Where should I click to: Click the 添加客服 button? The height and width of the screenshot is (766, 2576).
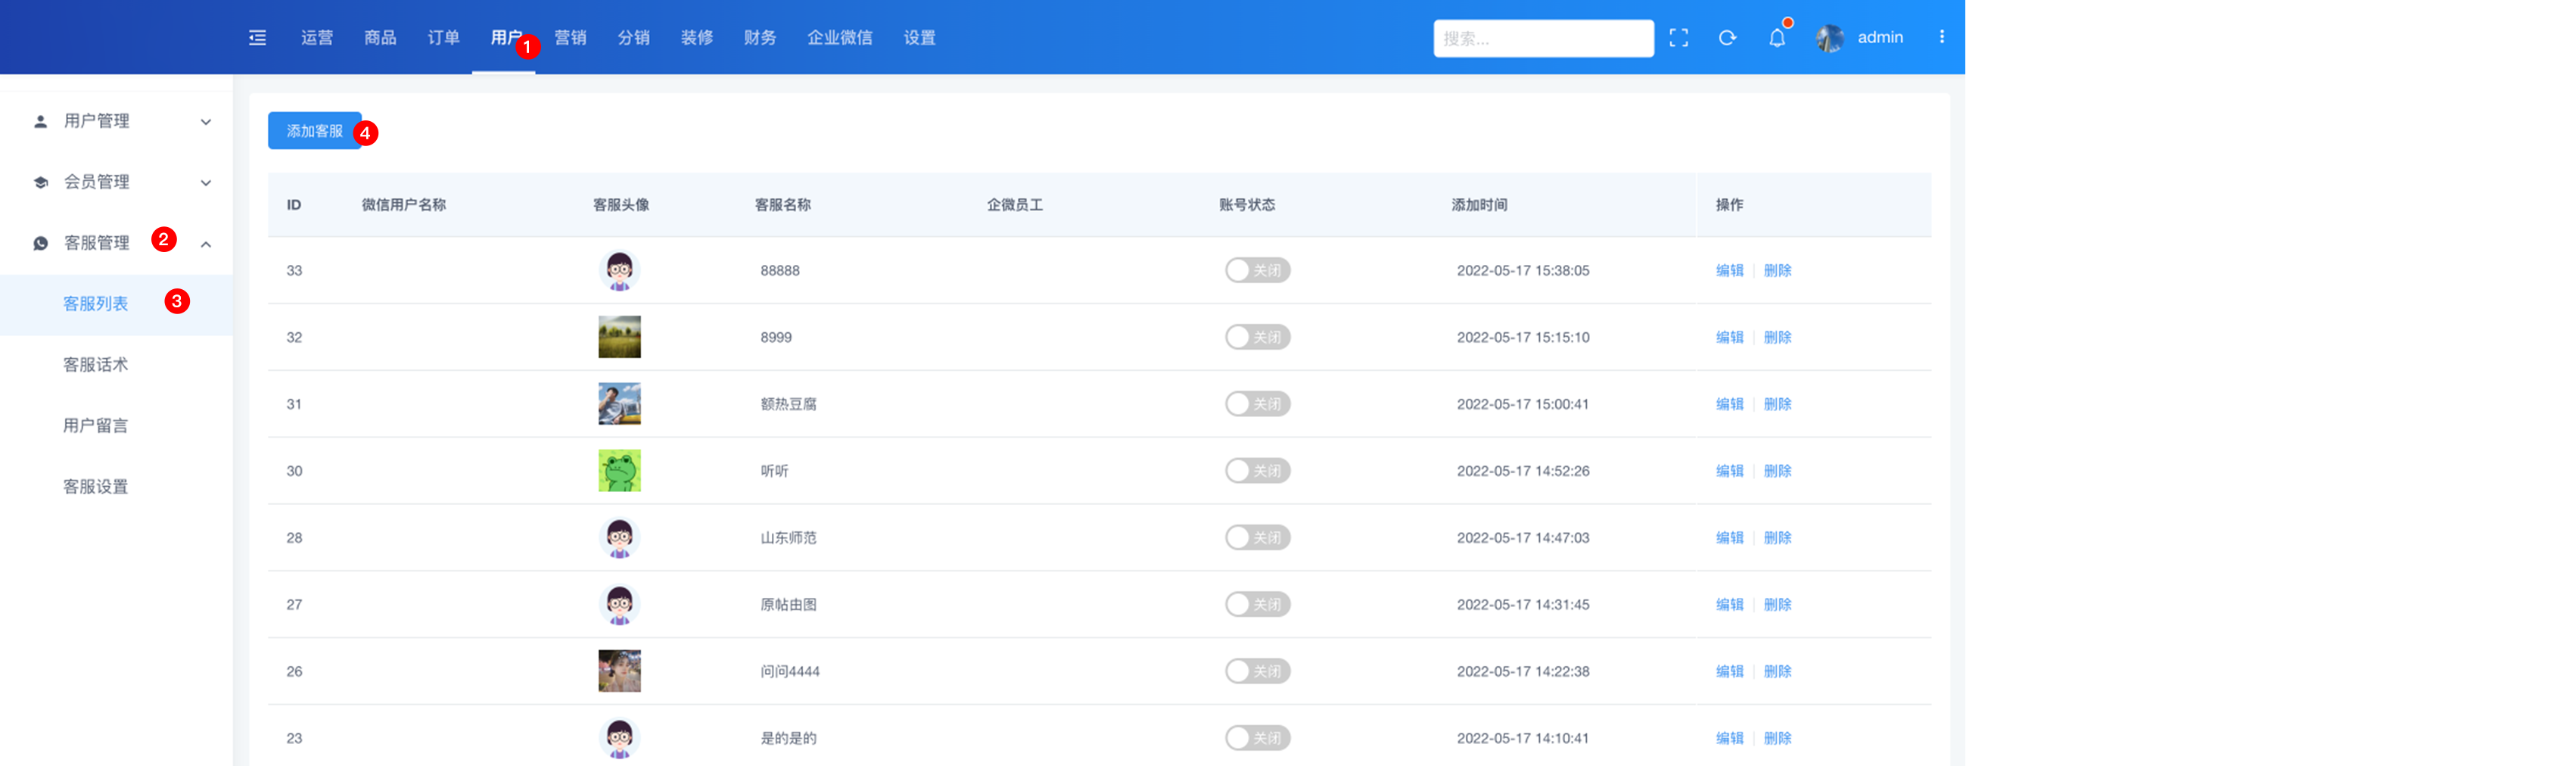(314, 131)
